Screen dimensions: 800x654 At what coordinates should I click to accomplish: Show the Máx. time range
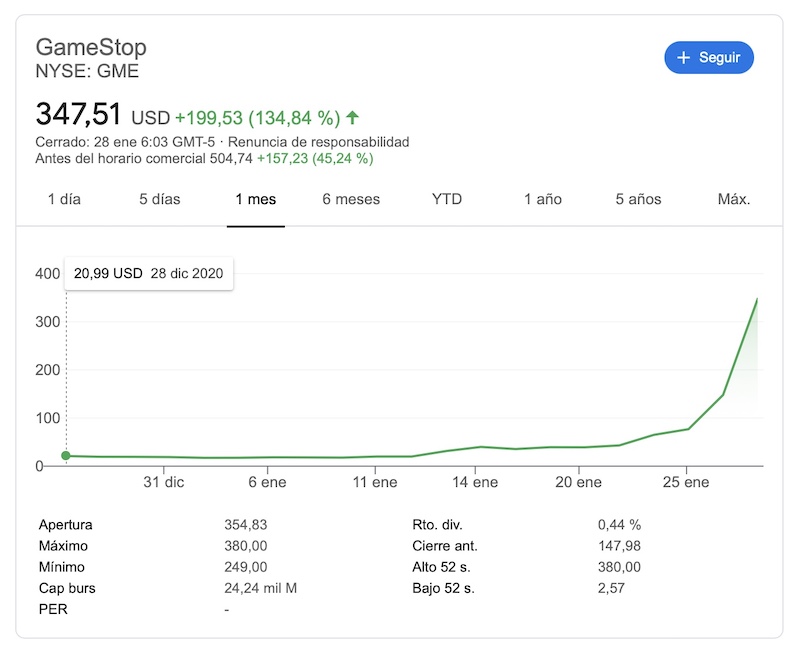coord(734,199)
